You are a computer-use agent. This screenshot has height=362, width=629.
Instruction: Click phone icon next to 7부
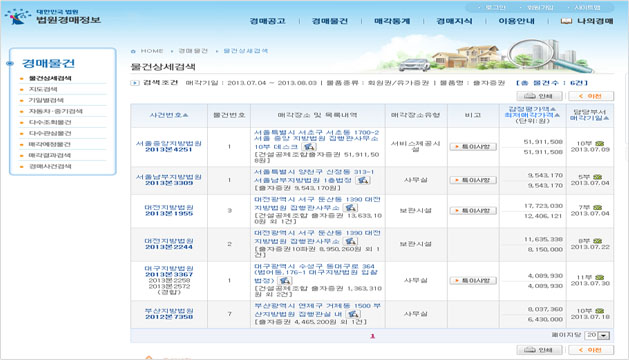[x=598, y=207]
